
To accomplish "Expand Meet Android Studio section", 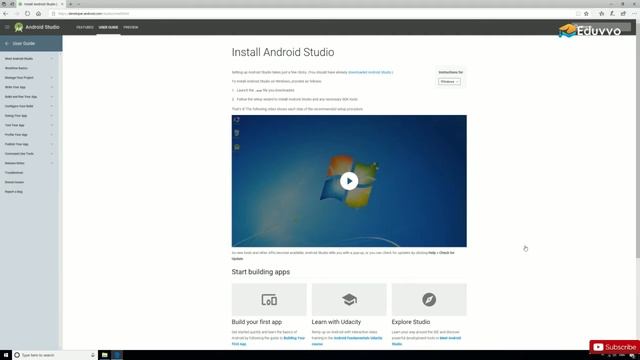I will [x=29, y=59].
